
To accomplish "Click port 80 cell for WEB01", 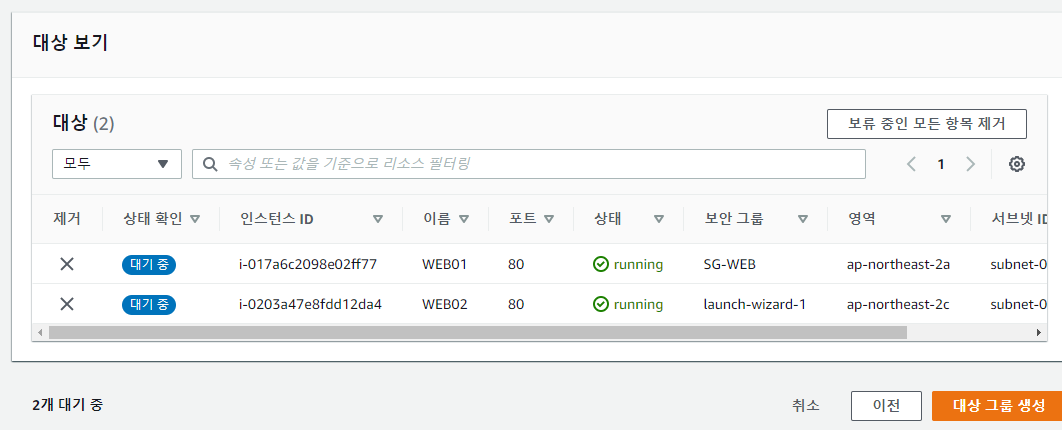I will point(516,264).
